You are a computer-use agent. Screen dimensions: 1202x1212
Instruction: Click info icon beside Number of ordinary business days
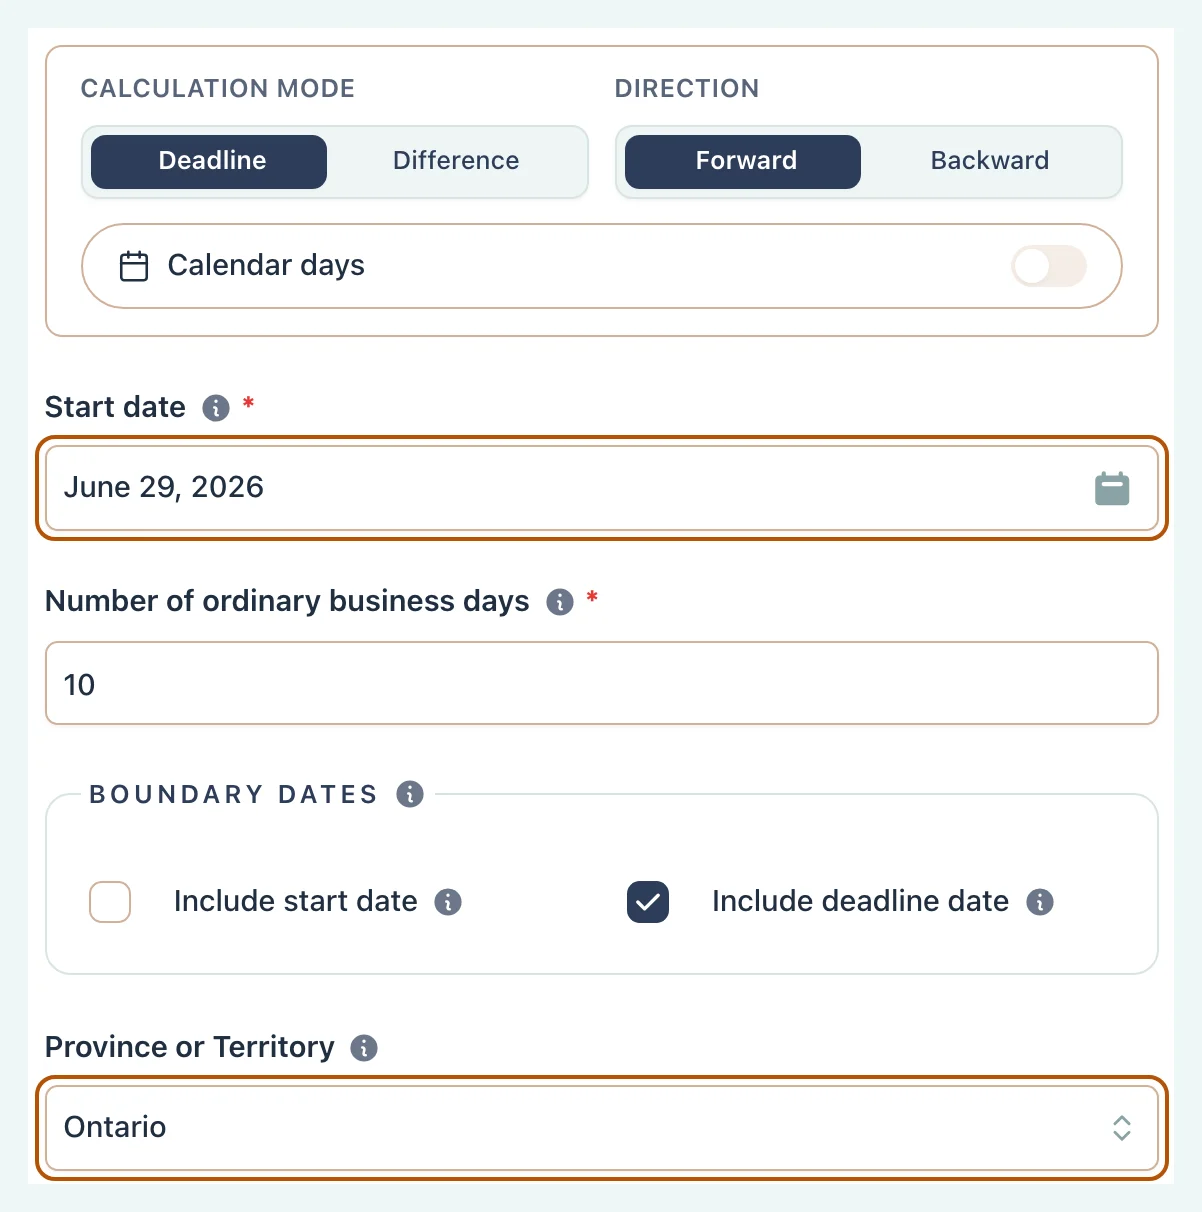point(560,602)
